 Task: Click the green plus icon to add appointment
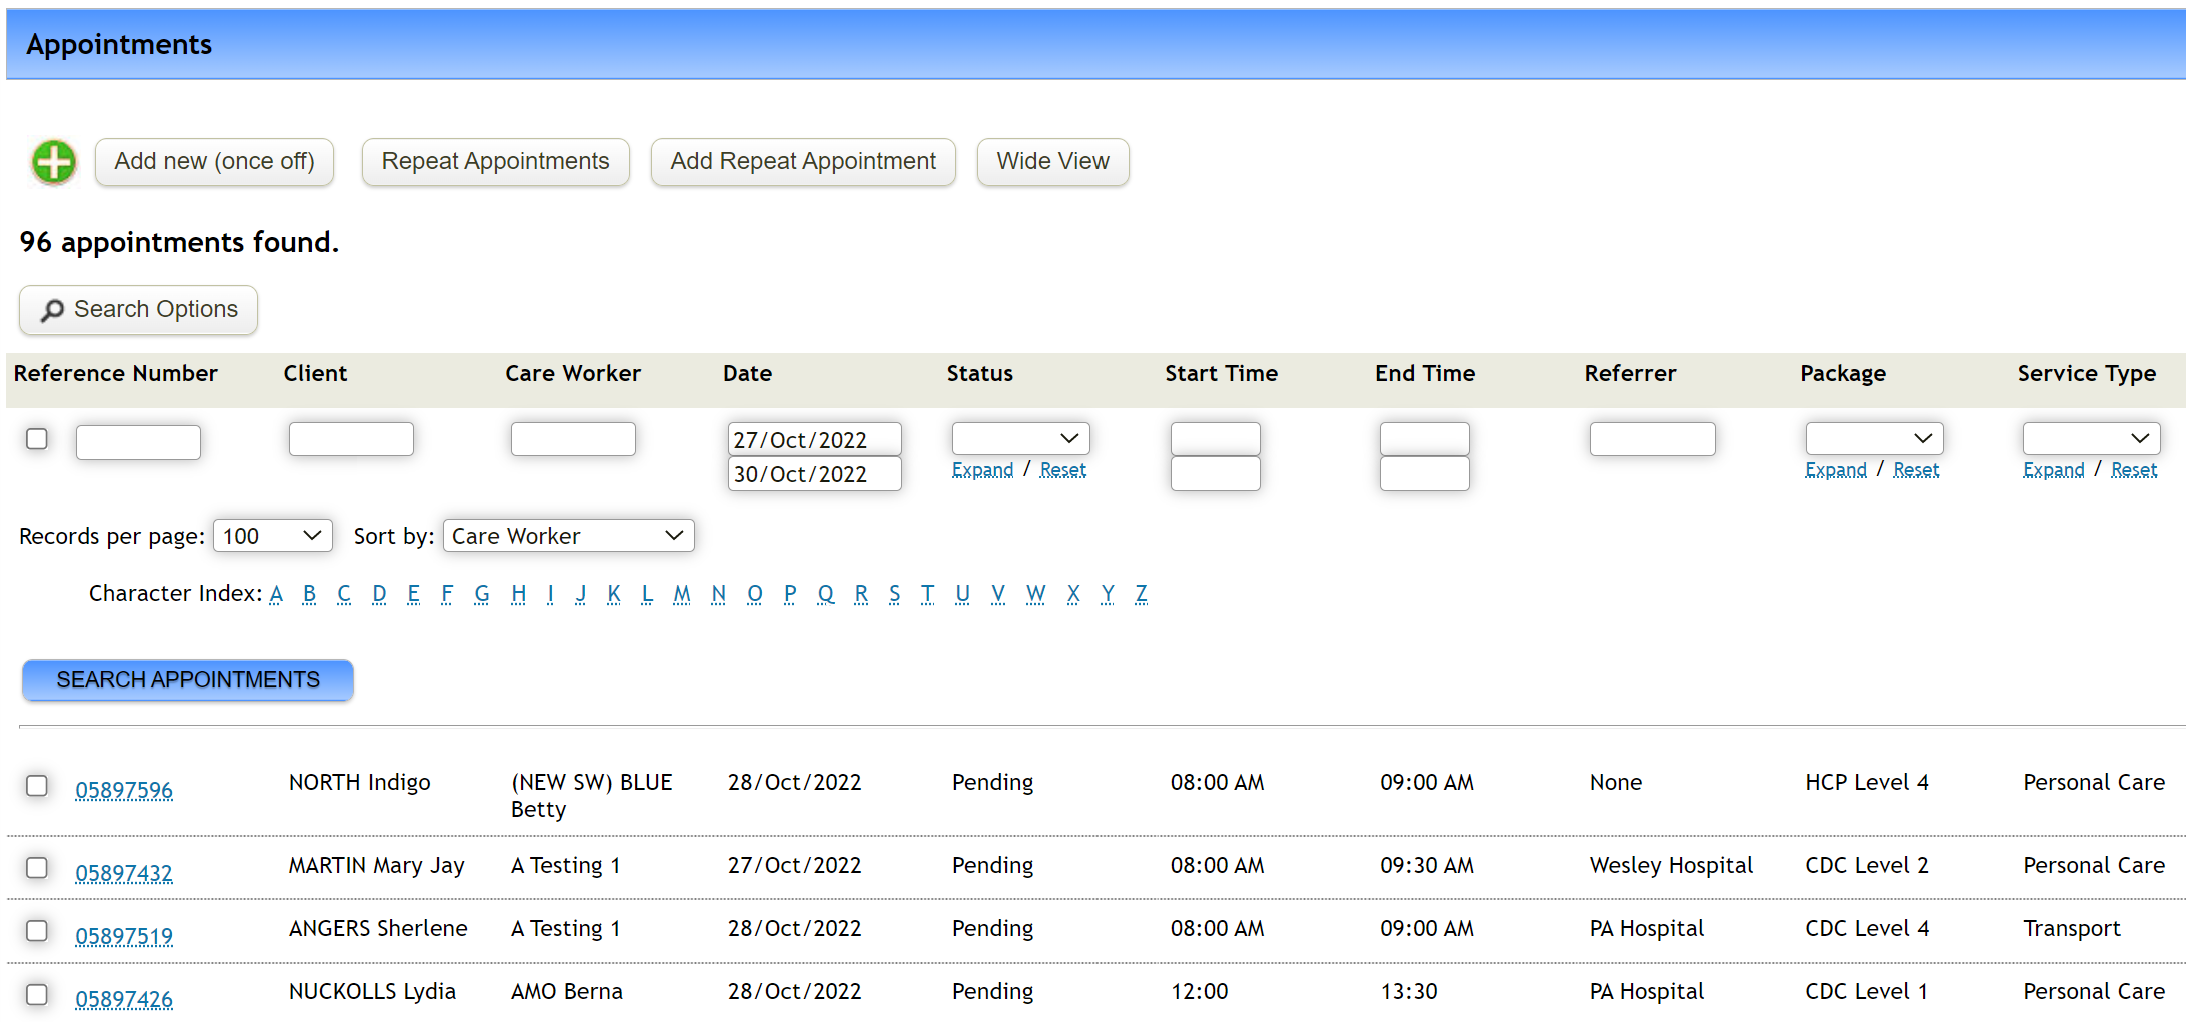pyautogui.click(x=53, y=161)
